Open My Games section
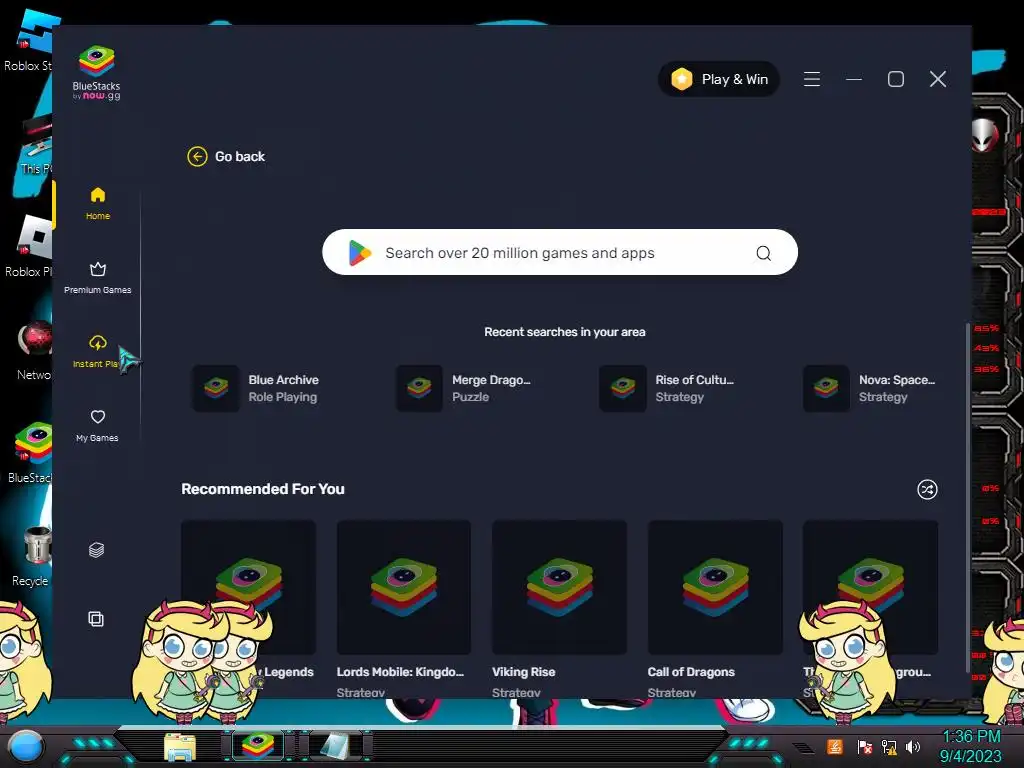1024x768 pixels. point(97,425)
